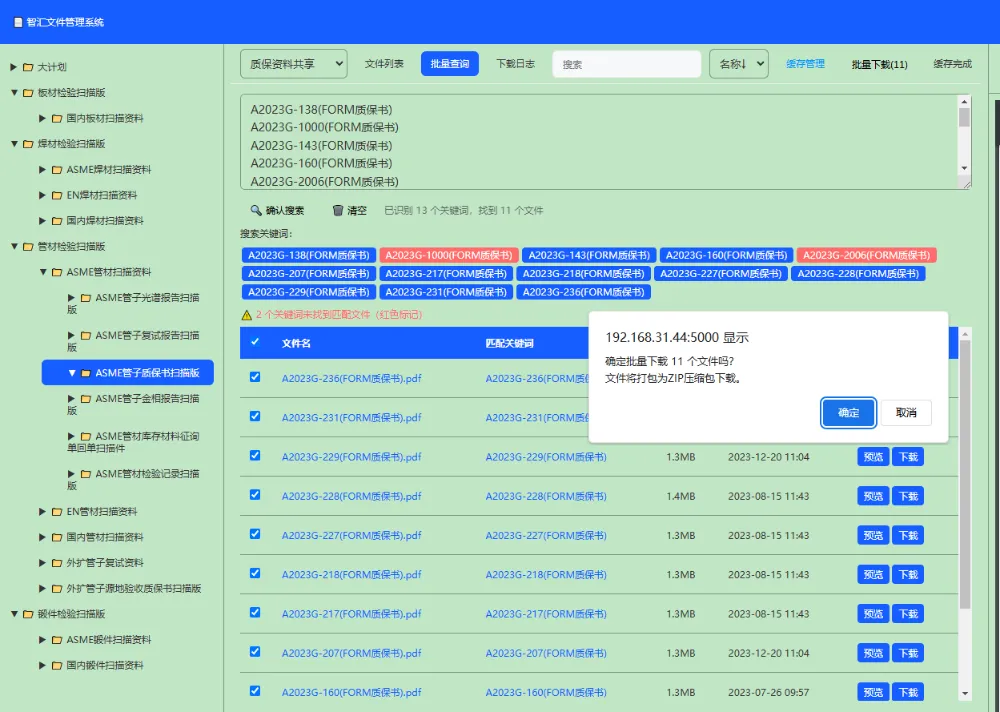Collapse the ASME管材扫描资料 arrow
1000x712 pixels.
pyautogui.click(x=42, y=272)
